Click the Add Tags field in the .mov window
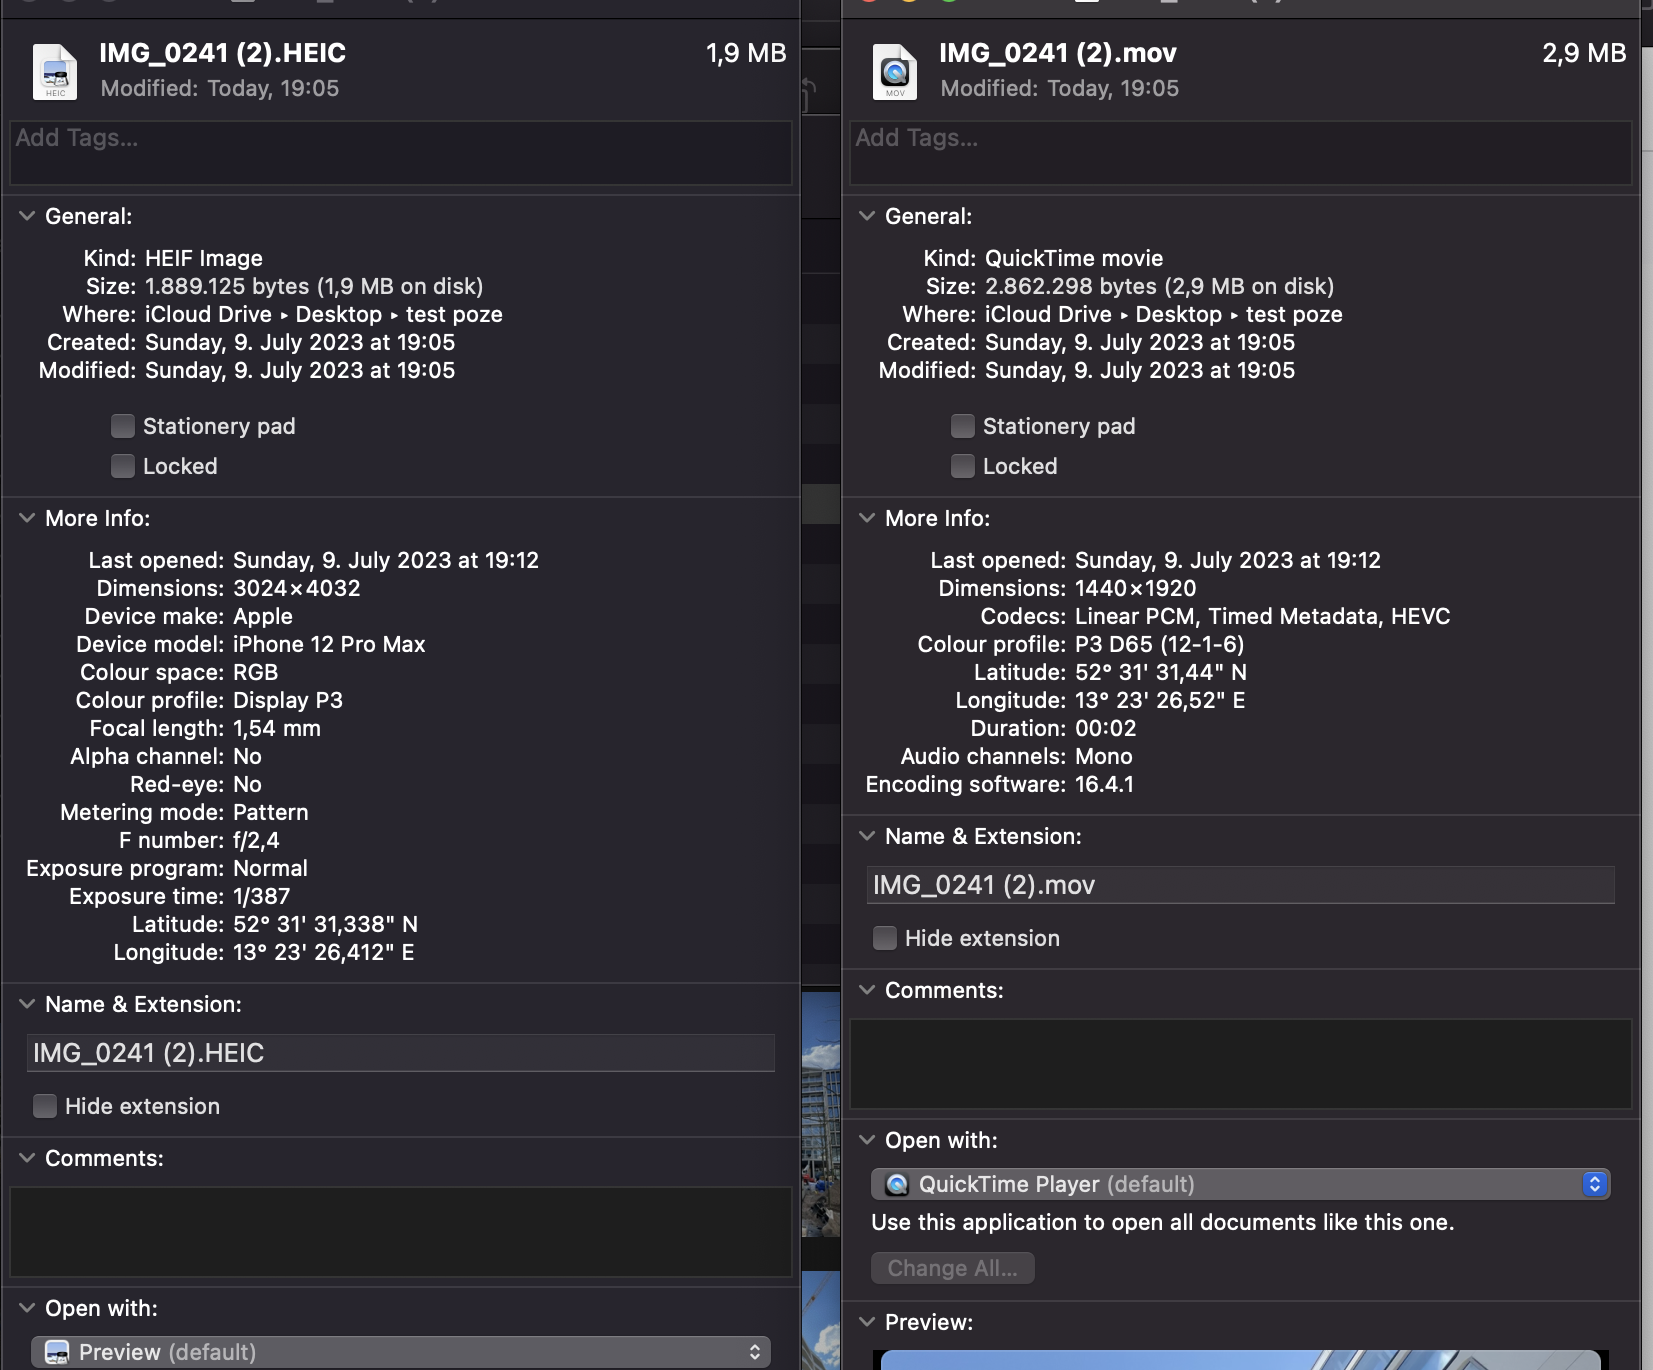The image size is (1653, 1370). click(x=1241, y=153)
